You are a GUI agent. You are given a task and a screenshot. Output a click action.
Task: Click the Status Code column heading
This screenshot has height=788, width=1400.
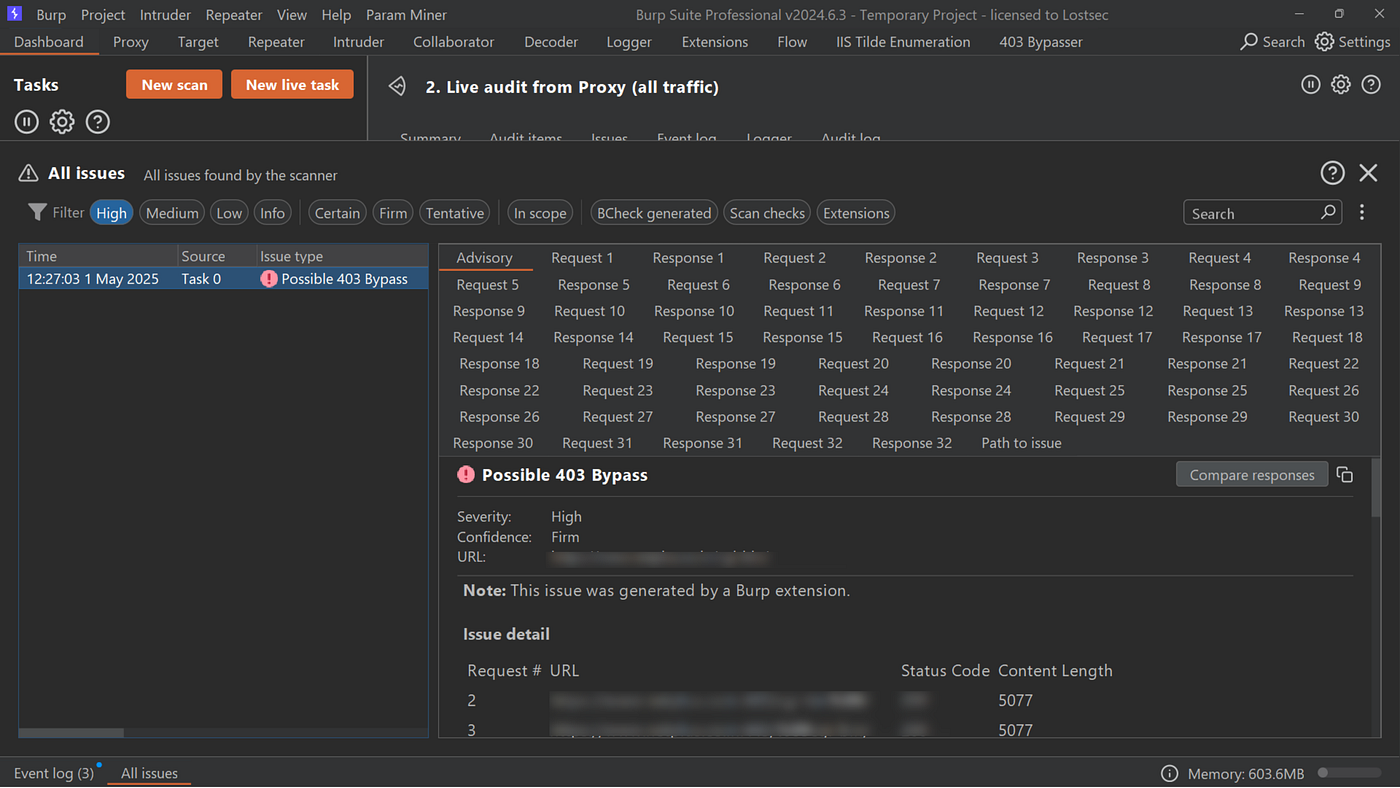945,671
